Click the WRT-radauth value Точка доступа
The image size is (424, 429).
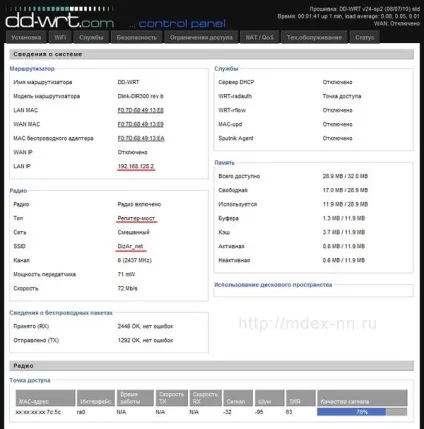point(342,96)
